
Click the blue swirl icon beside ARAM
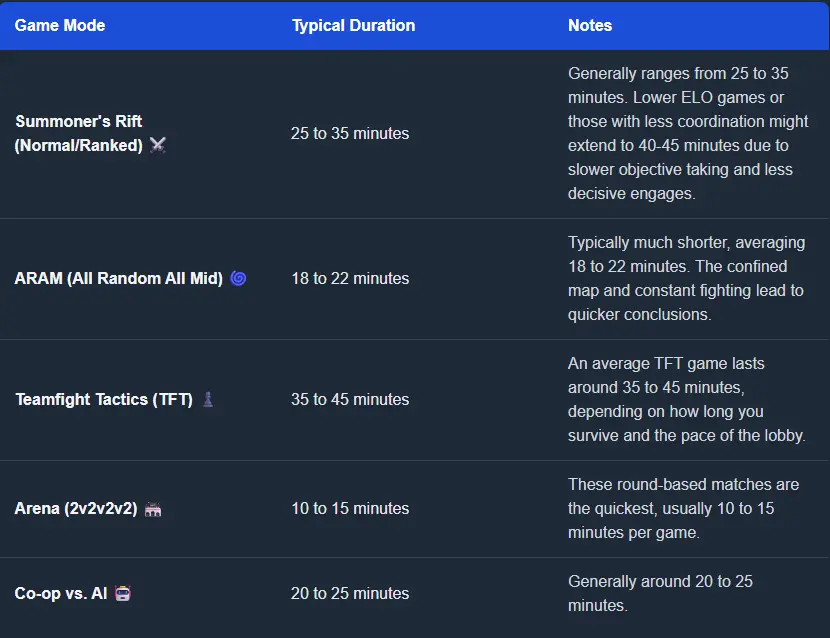point(238,278)
